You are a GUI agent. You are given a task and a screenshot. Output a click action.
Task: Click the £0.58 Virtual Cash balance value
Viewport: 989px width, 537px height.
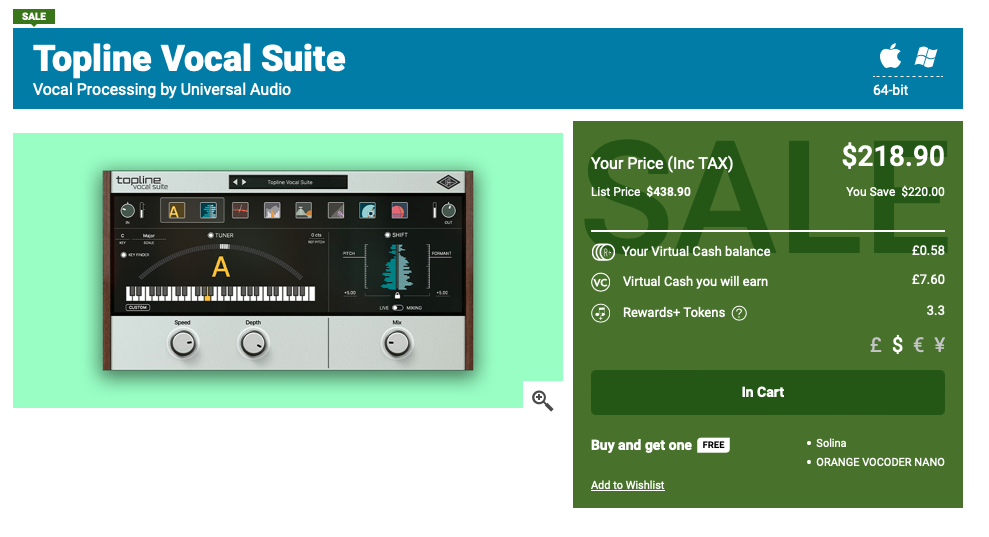(928, 251)
